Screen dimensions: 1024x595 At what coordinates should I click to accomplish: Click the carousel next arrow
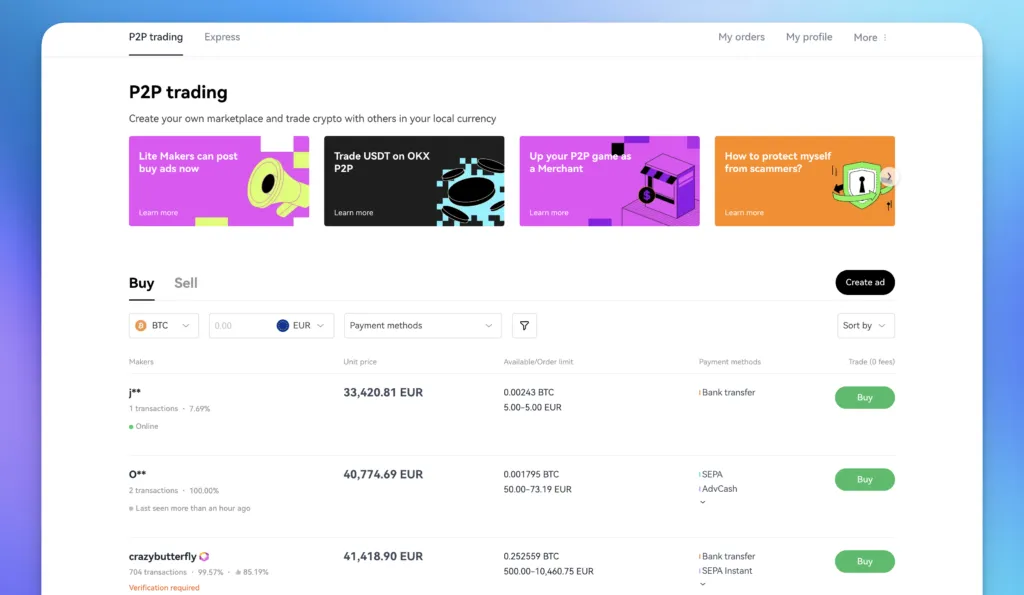(x=888, y=177)
